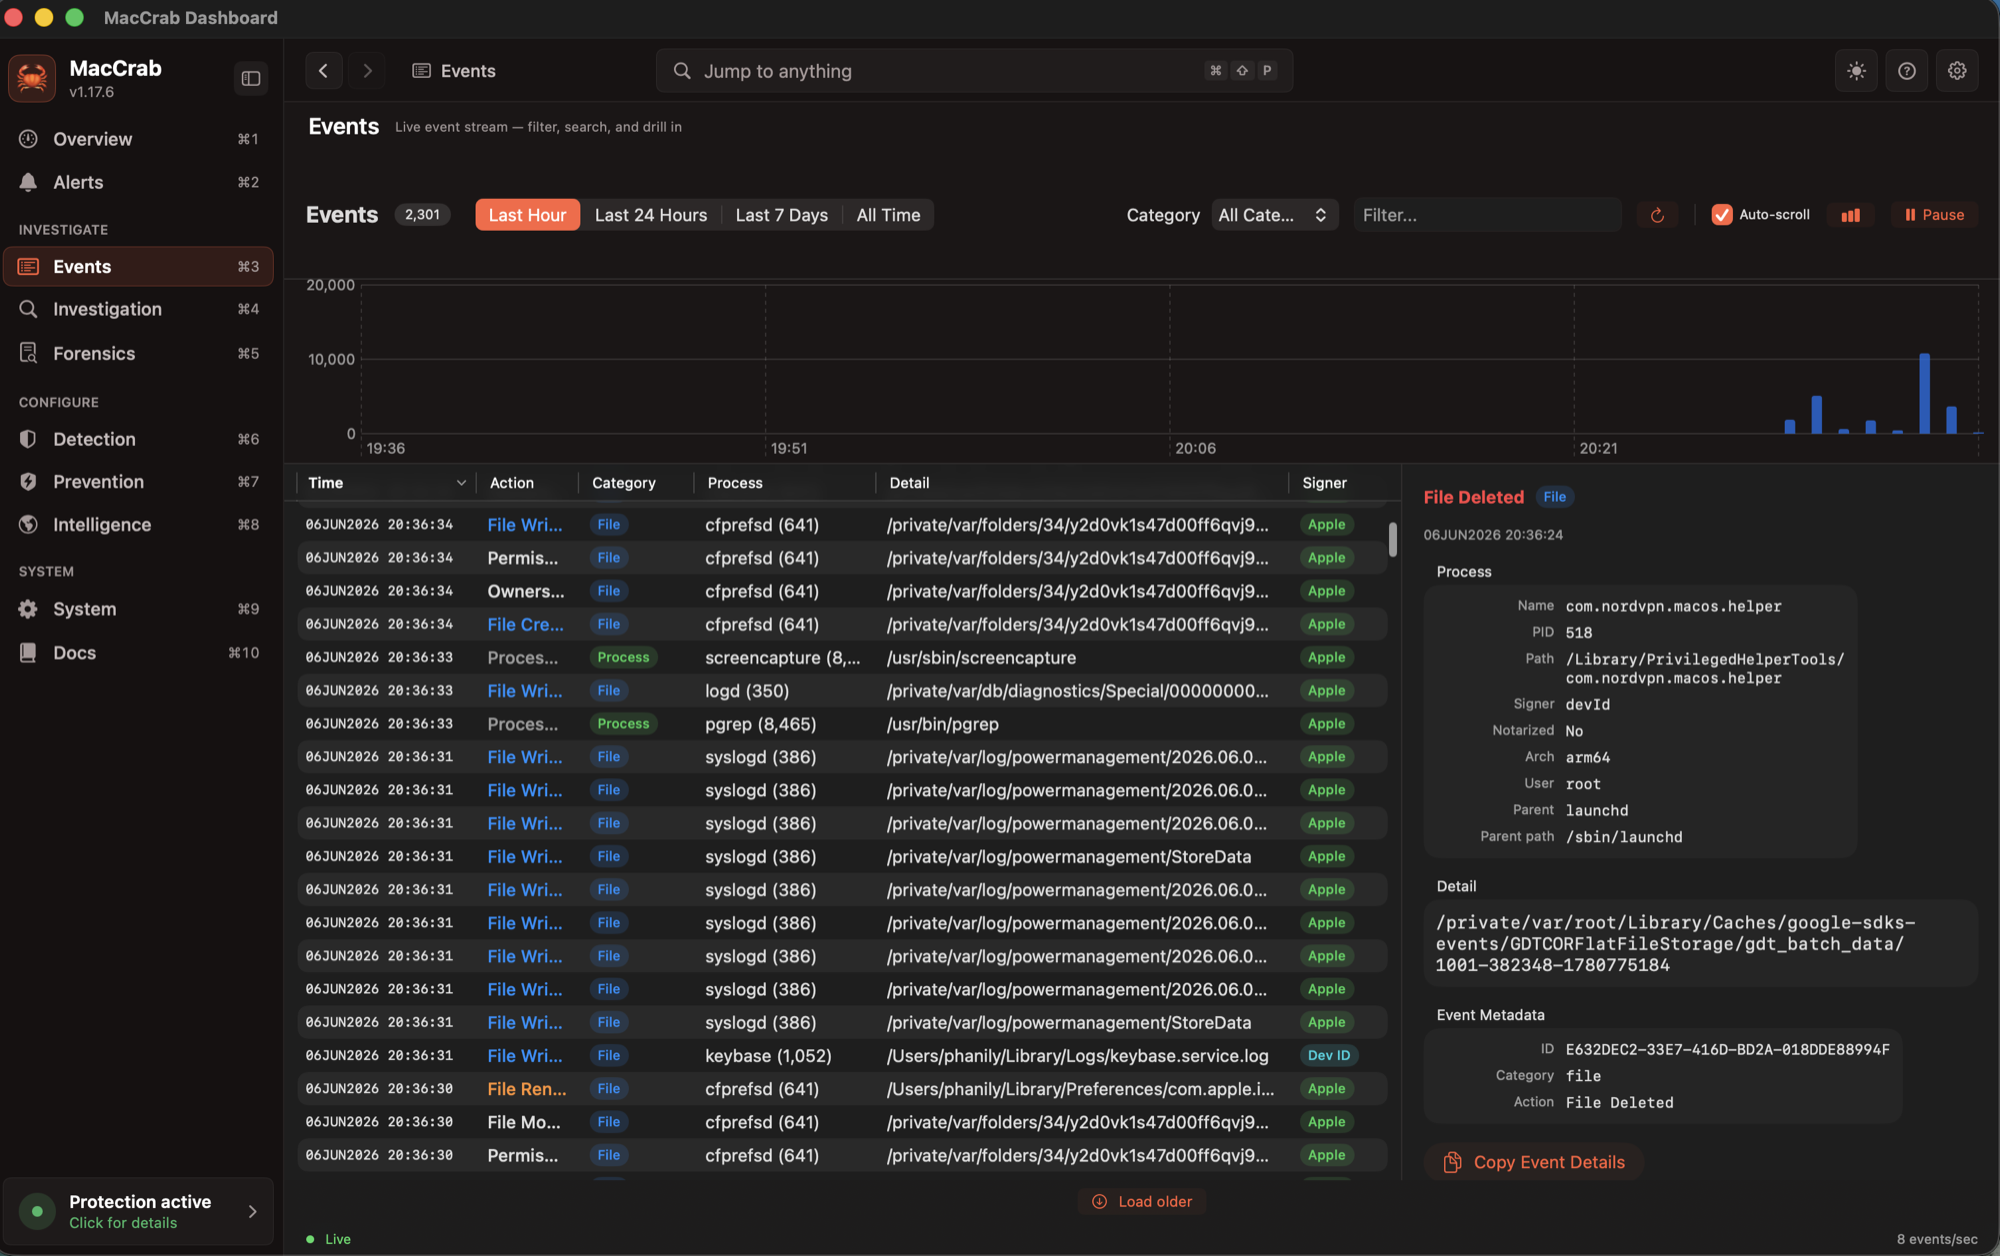Select the Last 24 Hours time range
Screen dimensions: 2000x1256
pos(651,215)
